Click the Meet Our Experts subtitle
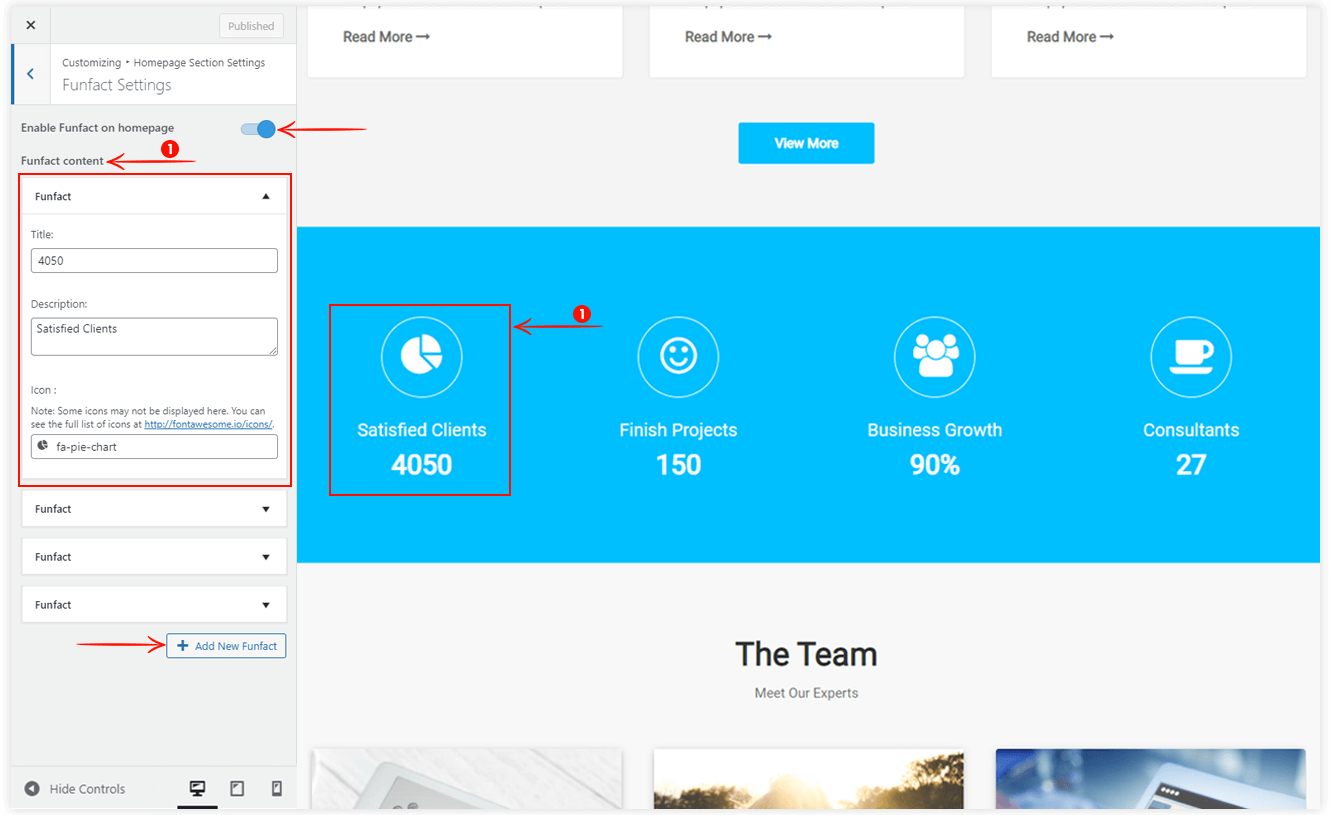Screen dimensions: 1330x815 click(x=806, y=693)
